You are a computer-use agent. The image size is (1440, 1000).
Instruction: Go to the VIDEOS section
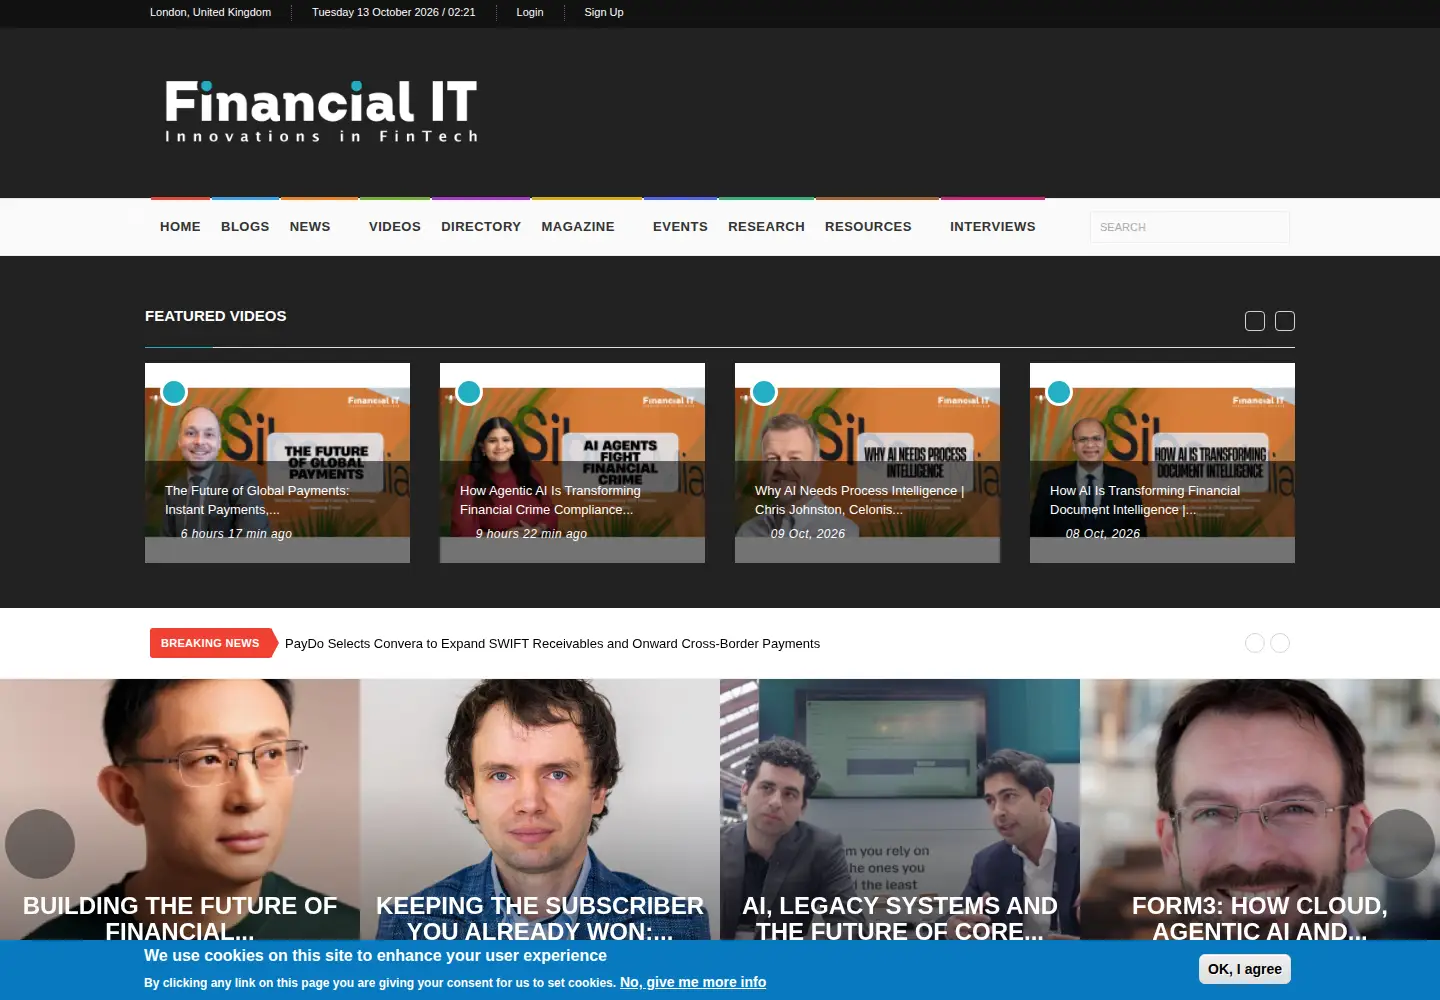(x=395, y=227)
